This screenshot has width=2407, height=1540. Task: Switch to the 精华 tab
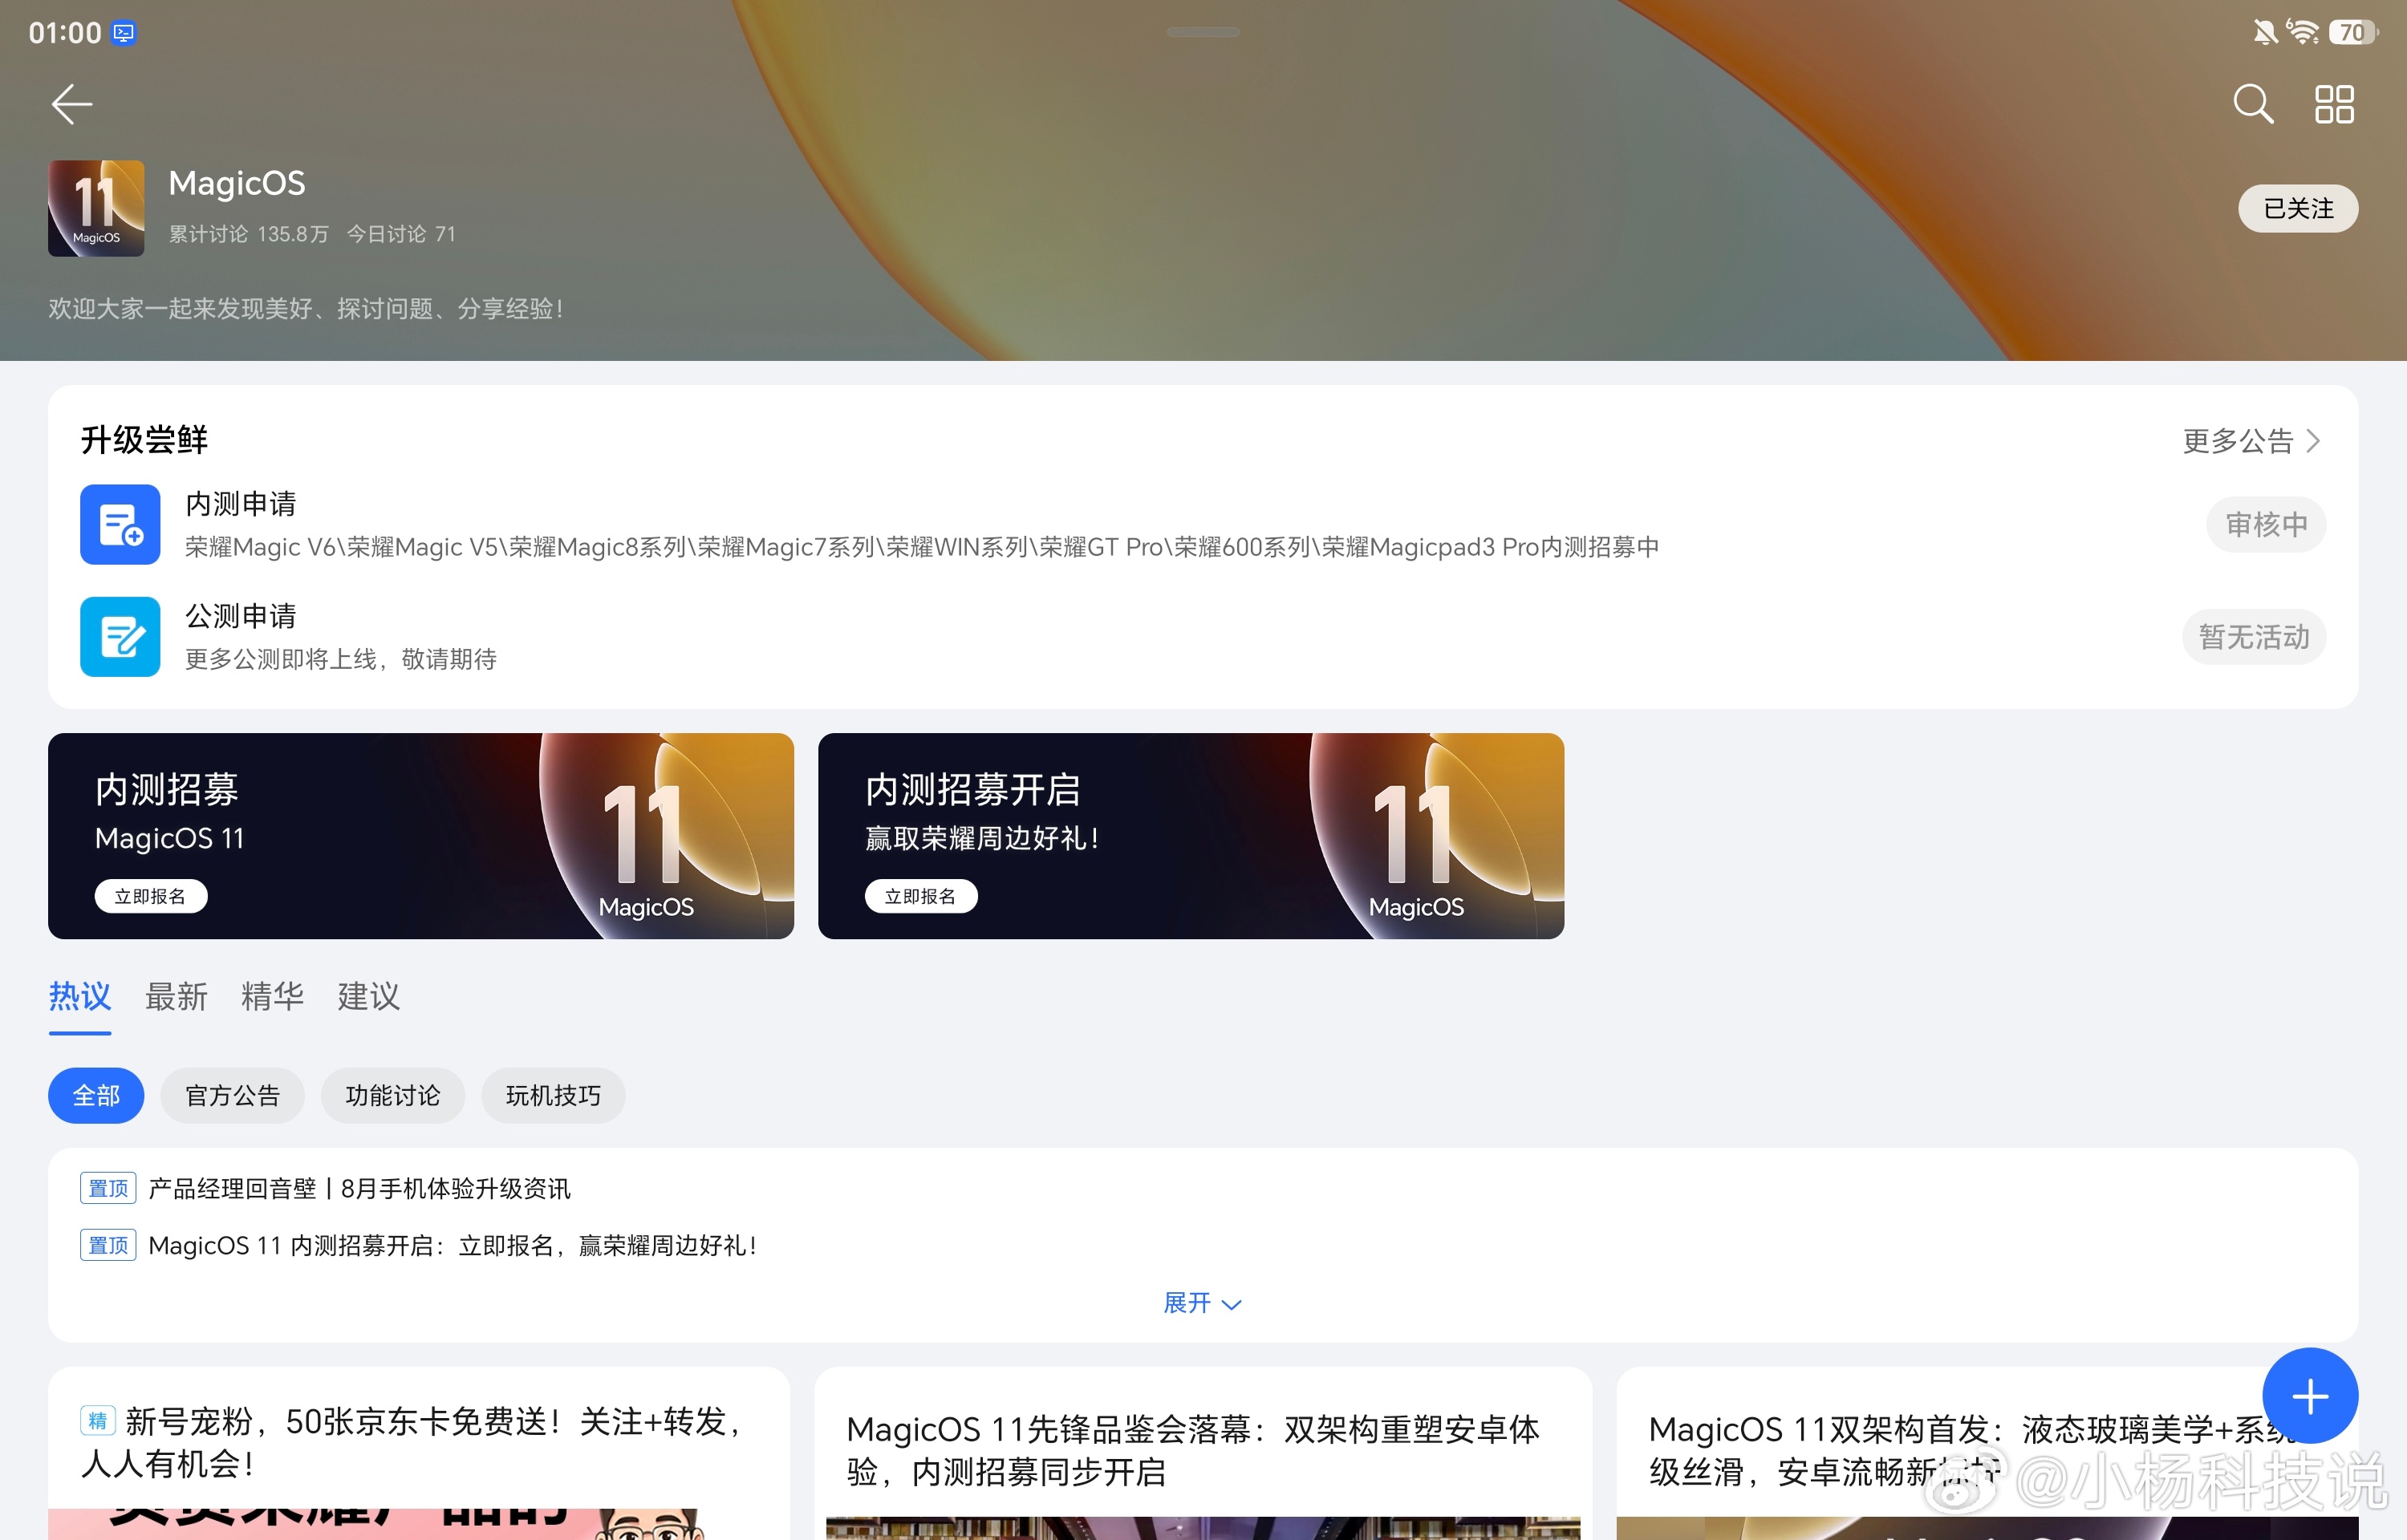[x=272, y=996]
